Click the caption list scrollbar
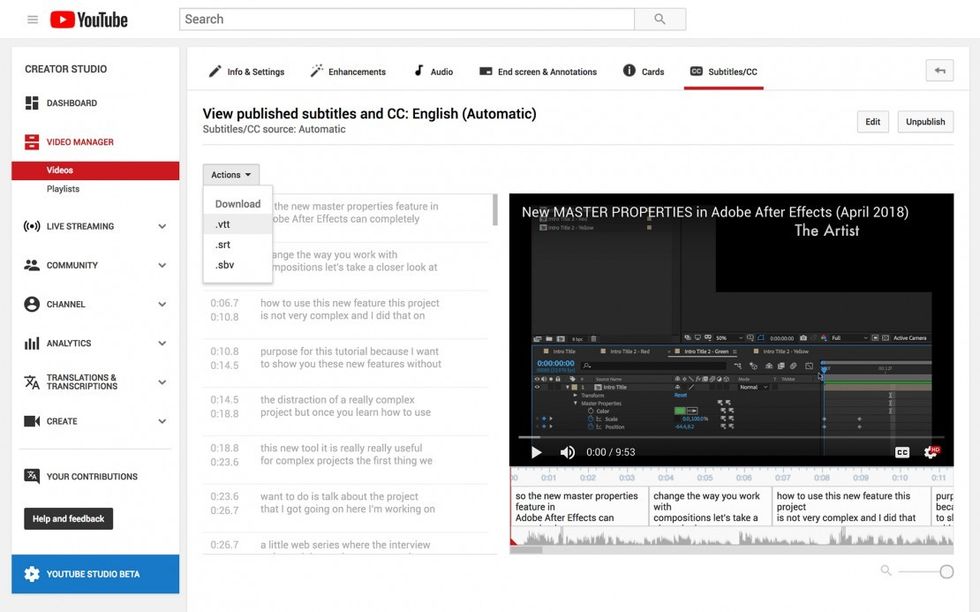This screenshot has width=980, height=612. 495,209
